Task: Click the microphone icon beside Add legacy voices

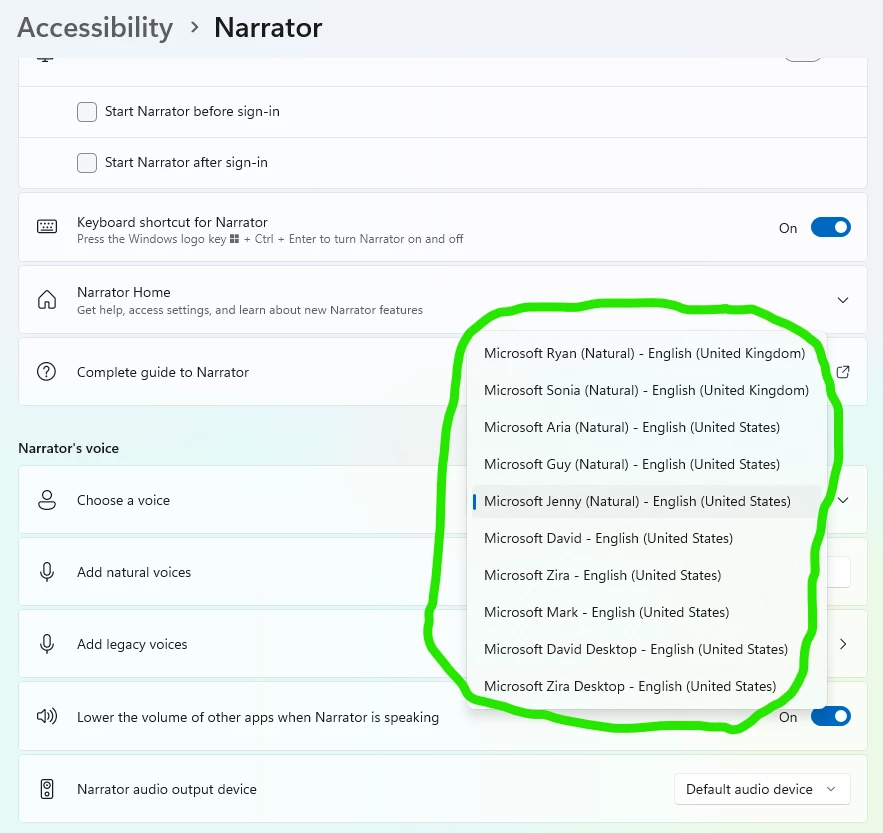Action: point(47,644)
